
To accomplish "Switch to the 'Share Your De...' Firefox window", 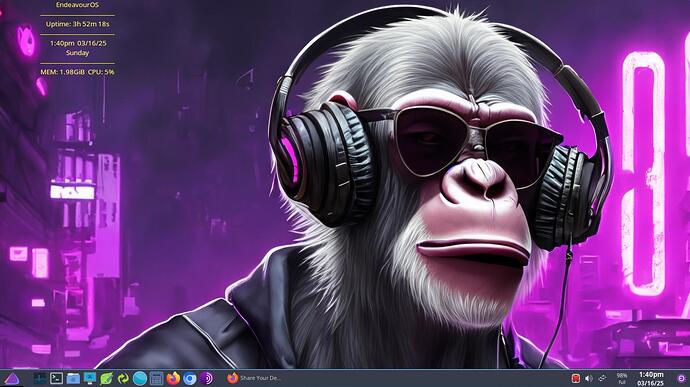I will coord(253,378).
